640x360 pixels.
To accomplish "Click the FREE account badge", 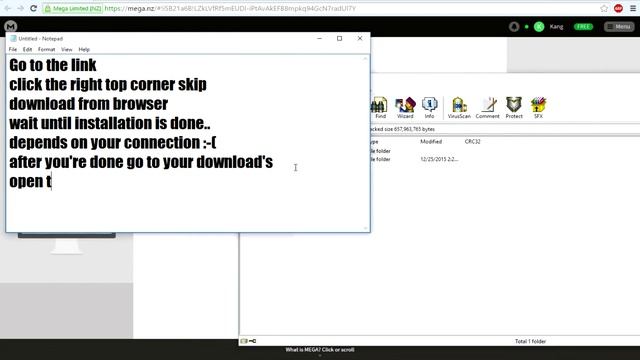I will 583,27.
